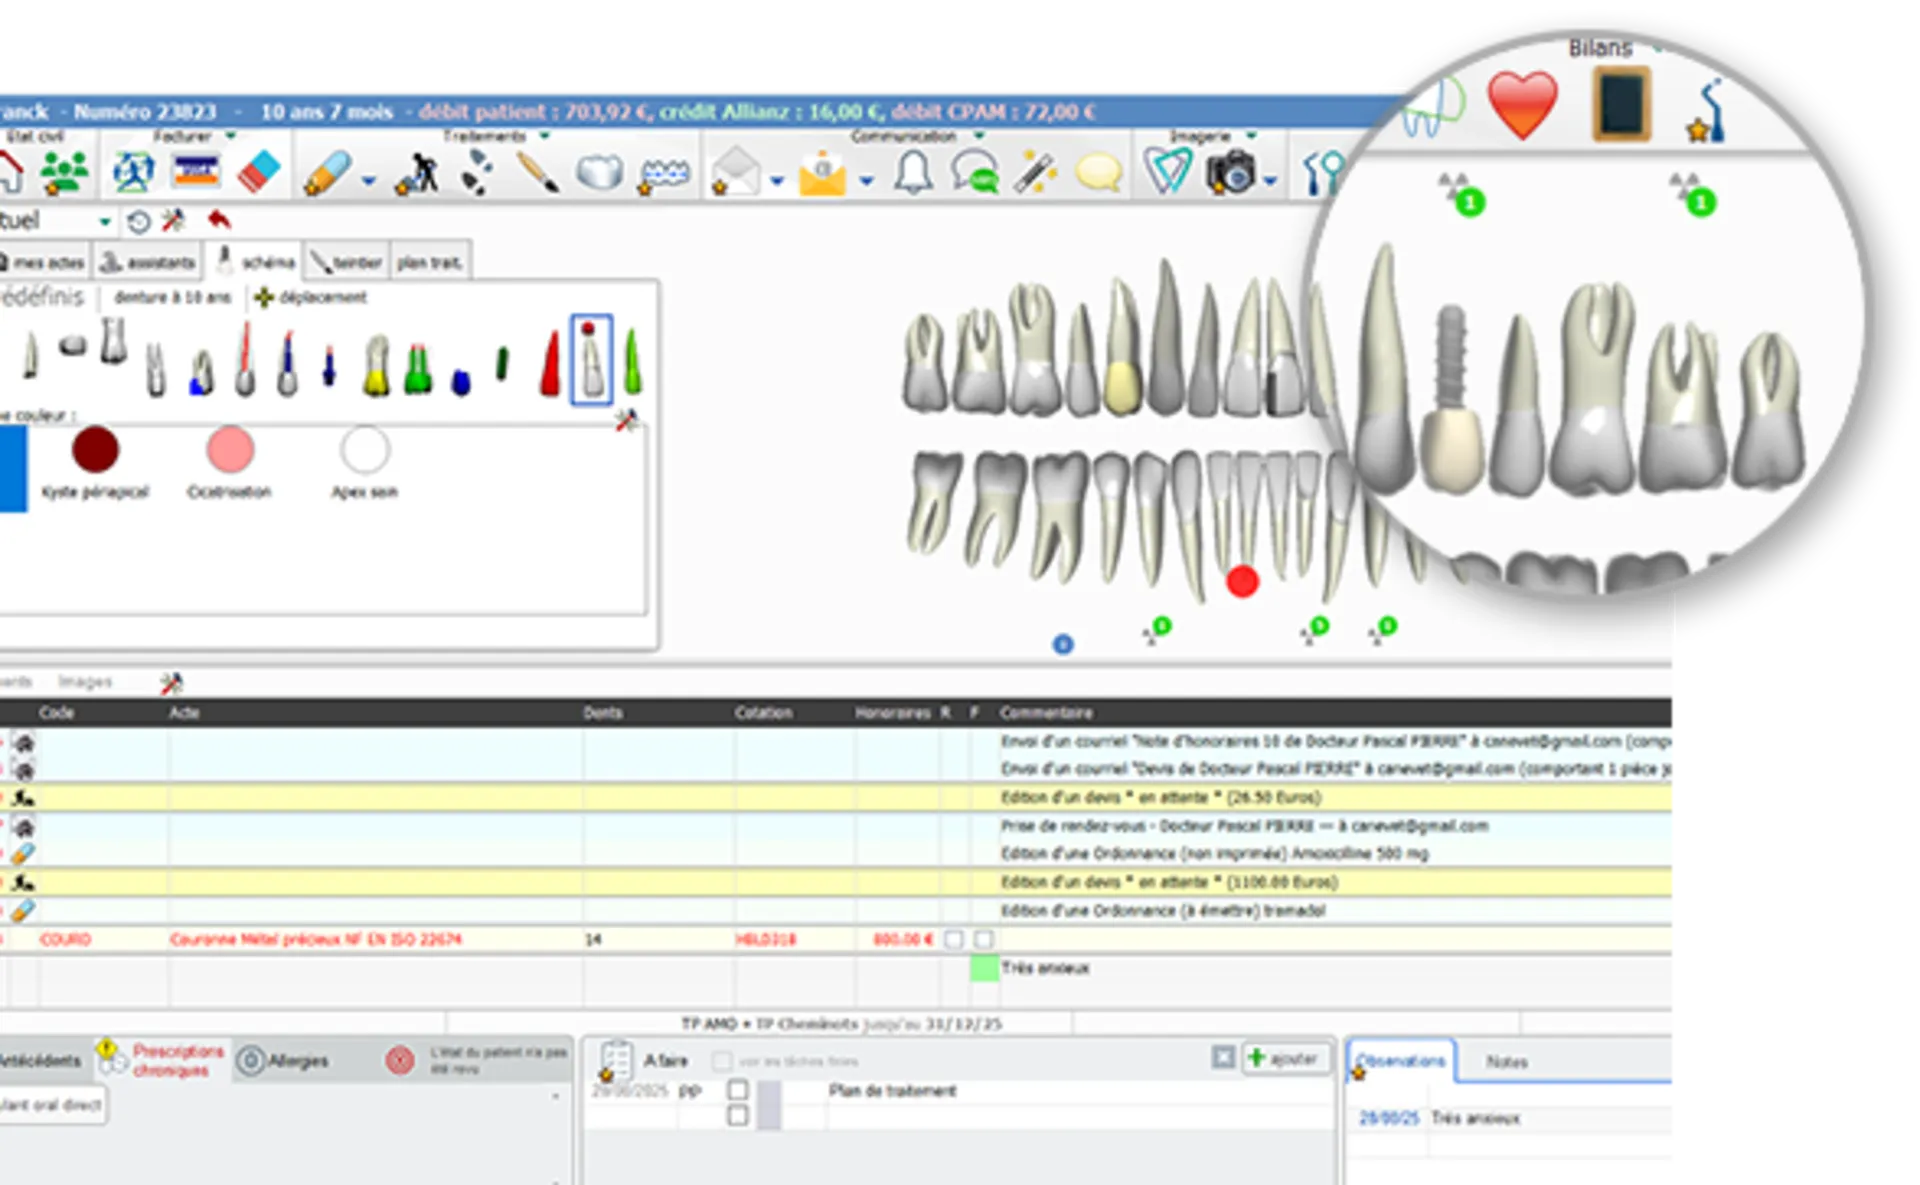The width and height of the screenshot is (1920, 1185).
Task: Click the déplacement button
Action: coord(311,297)
